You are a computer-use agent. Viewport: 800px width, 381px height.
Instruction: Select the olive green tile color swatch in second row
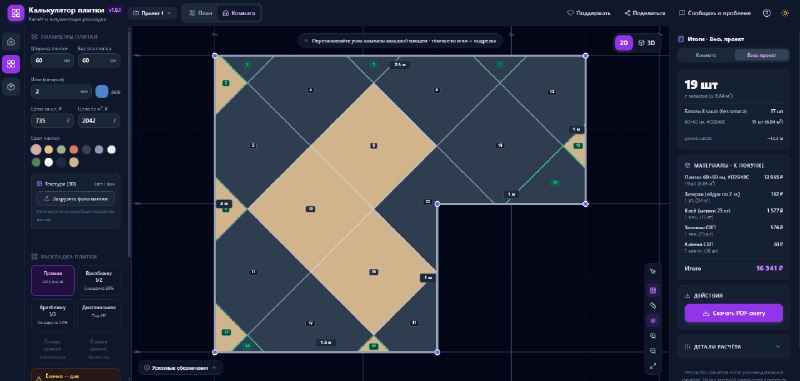click(x=36, y=162)
